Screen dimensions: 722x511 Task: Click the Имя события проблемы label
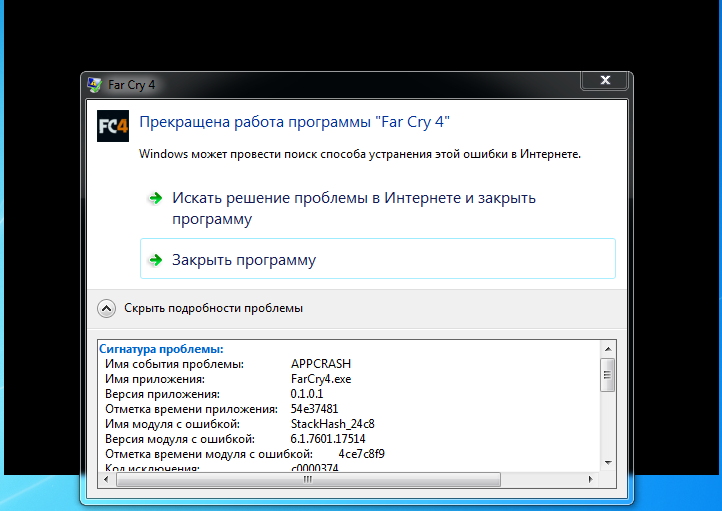(175, 364)
